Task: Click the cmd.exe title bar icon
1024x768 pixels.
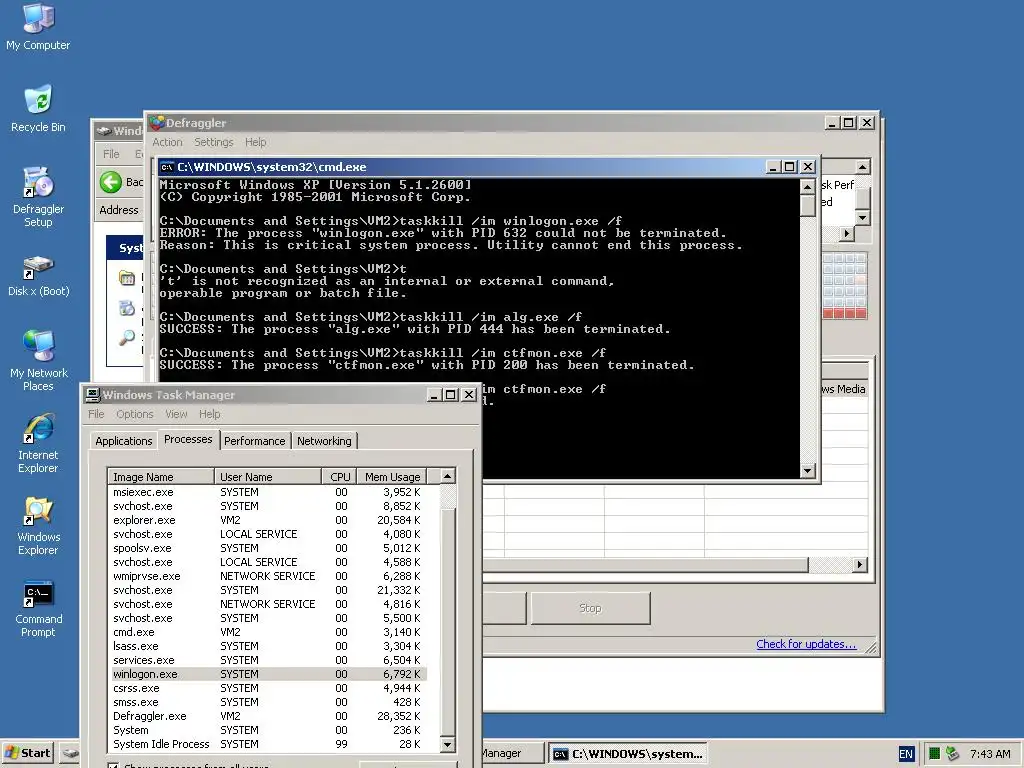Action: pyautogui.click(x=167, y=167)
